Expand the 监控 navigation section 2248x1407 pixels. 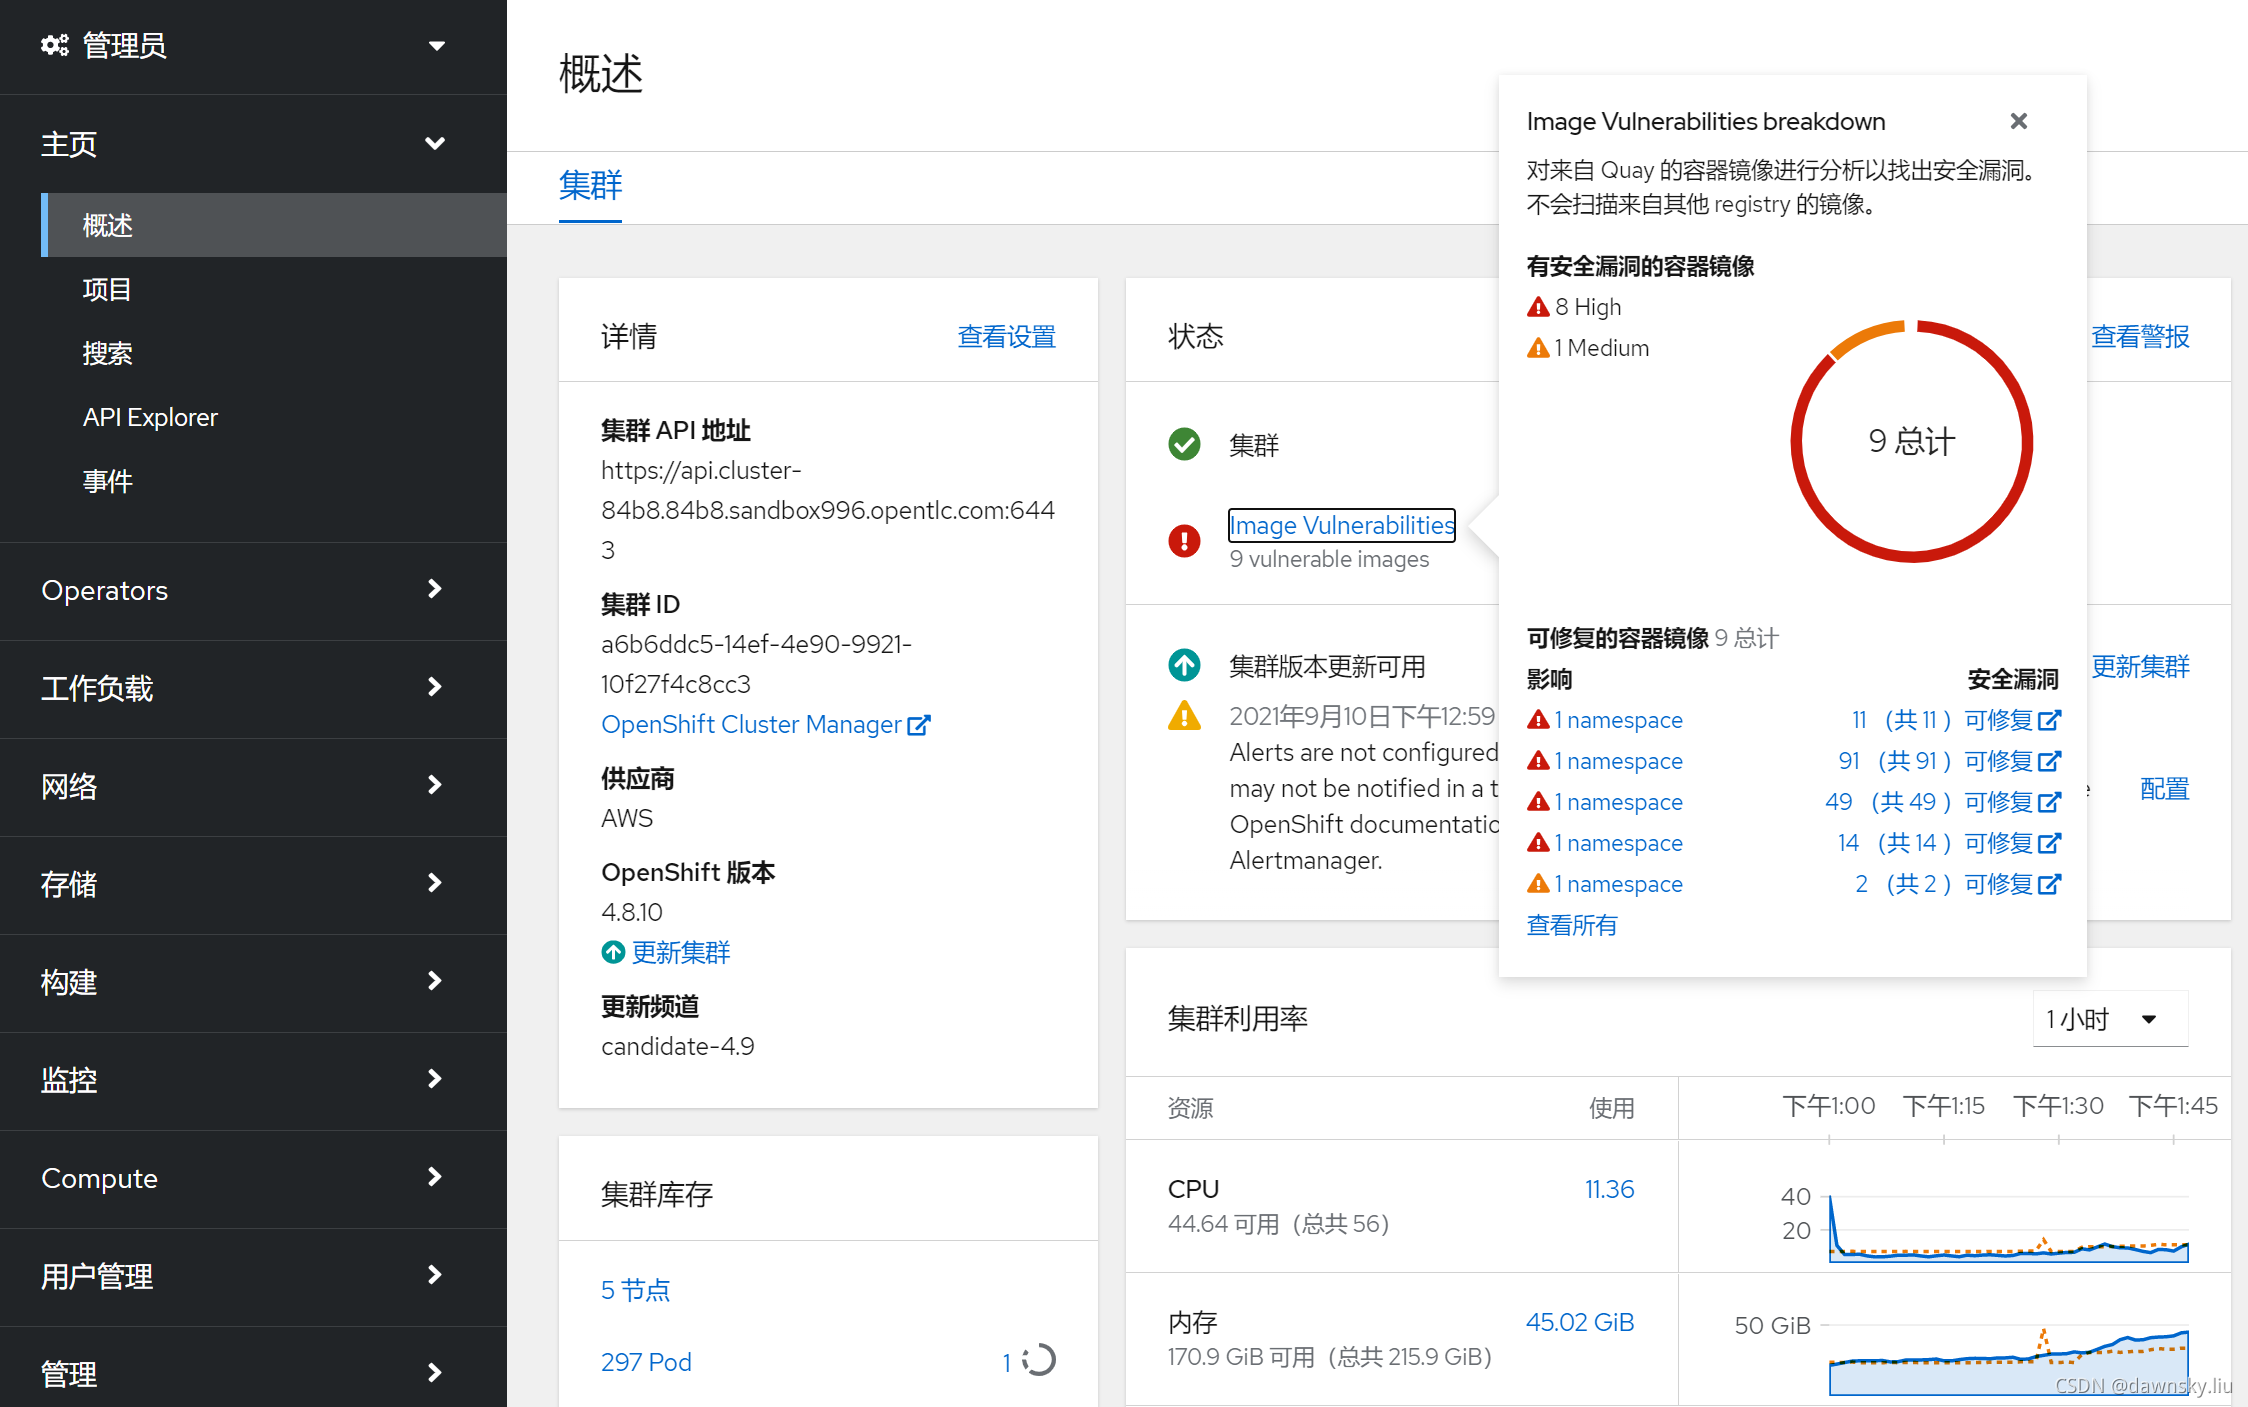point(253,1080)
